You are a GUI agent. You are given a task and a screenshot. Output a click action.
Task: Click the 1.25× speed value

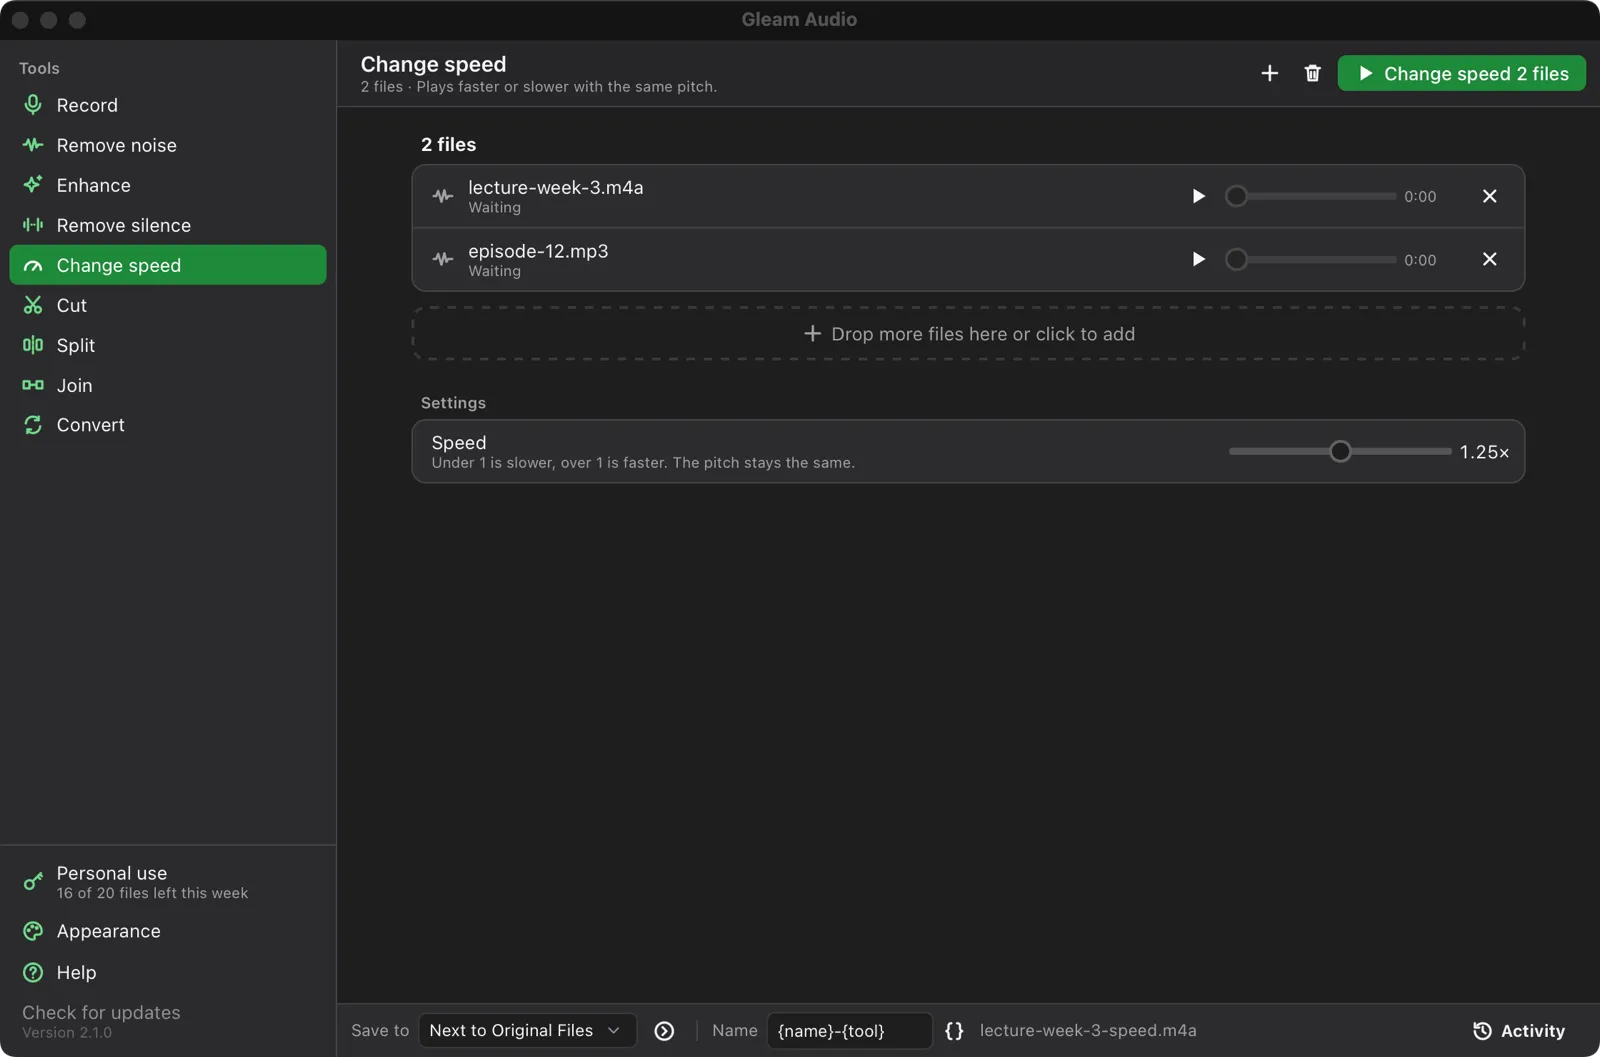(1484, 452)
